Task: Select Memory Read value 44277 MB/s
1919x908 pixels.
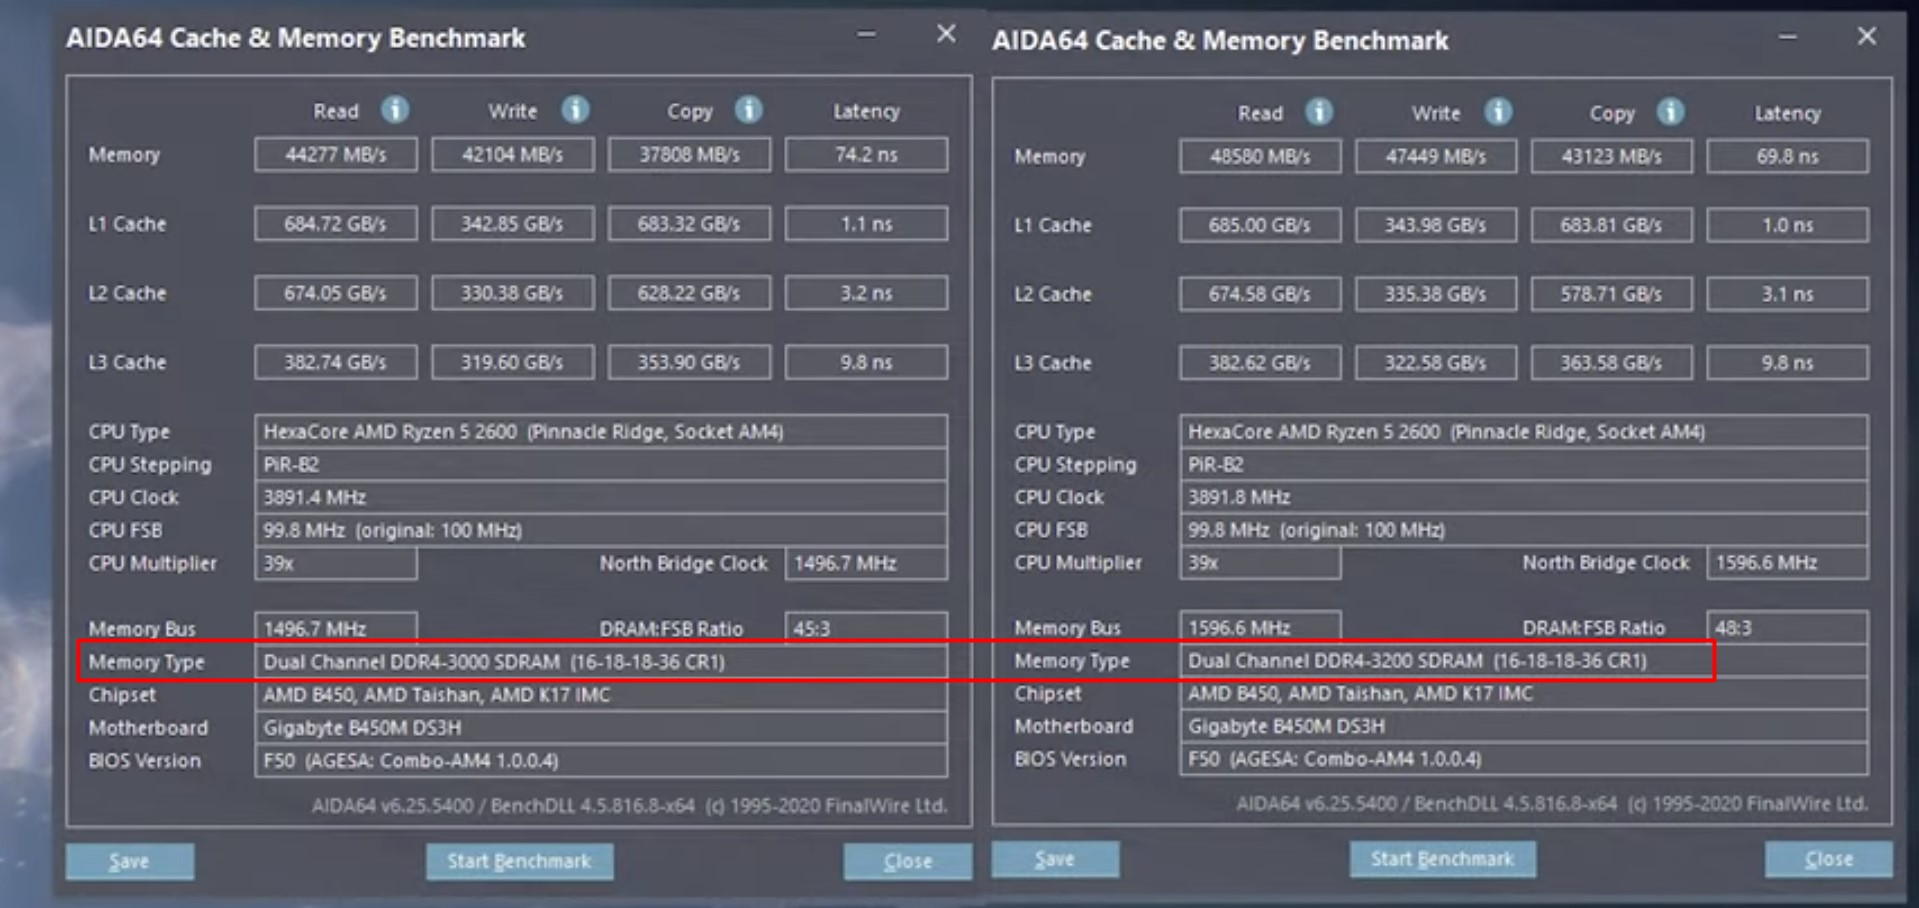Action: tap(336, 155)
